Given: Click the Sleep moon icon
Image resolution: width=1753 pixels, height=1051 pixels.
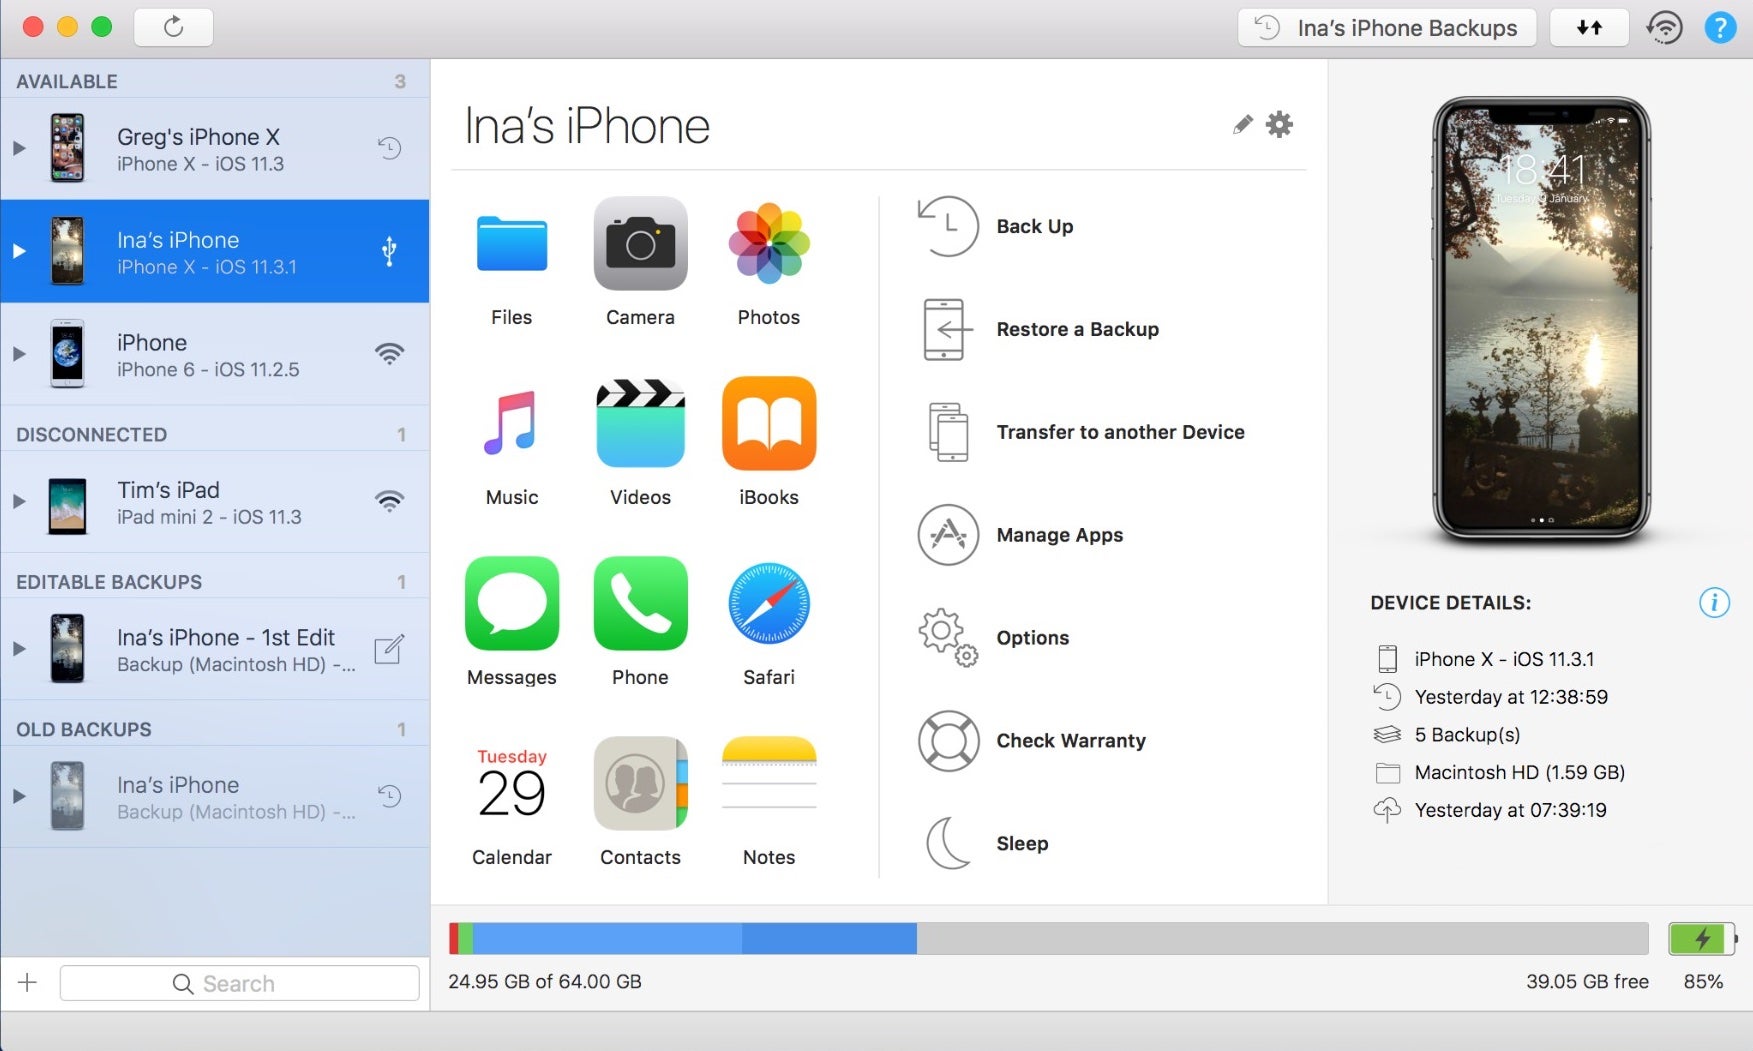Looking at the screenshot, I should [948, 843].
